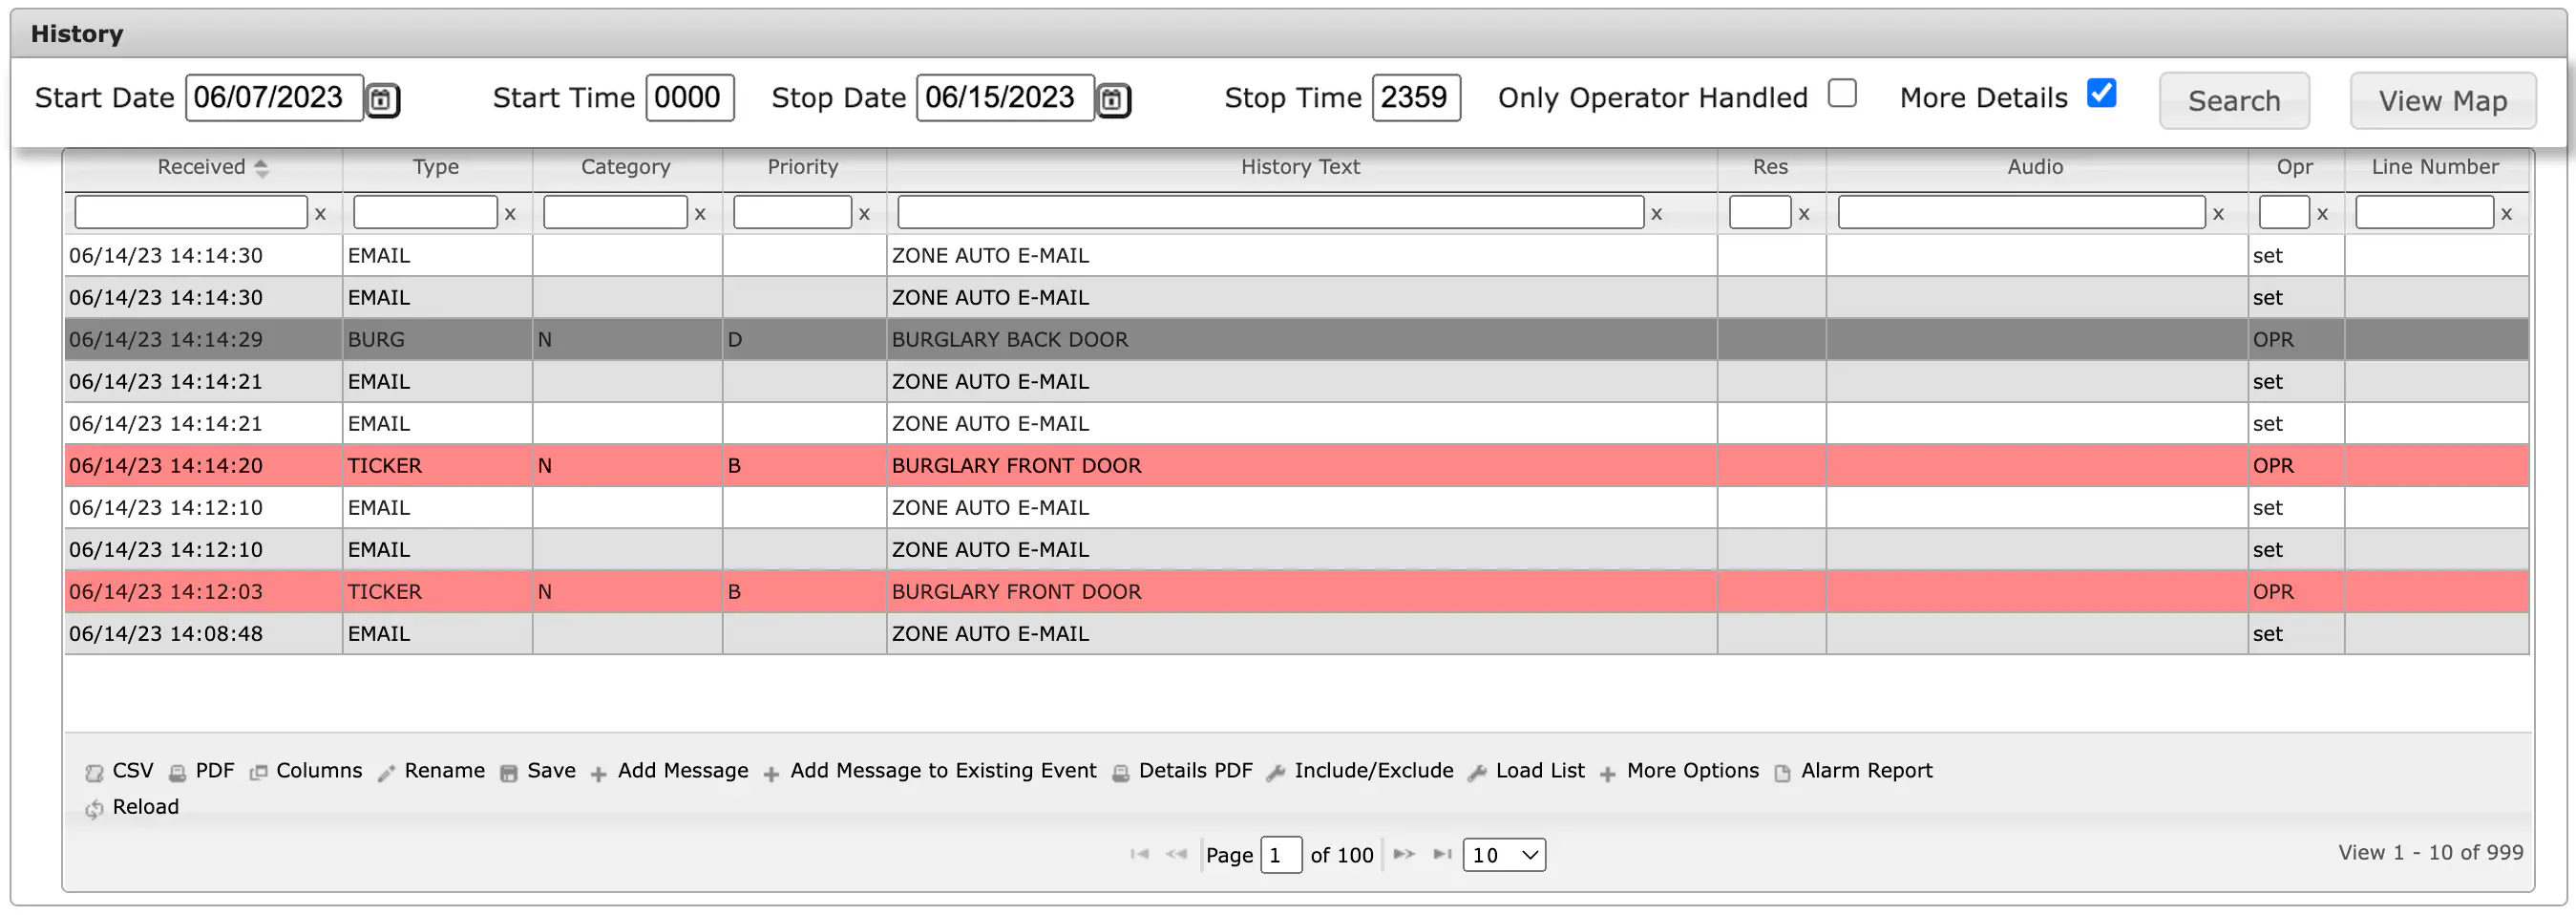Clear the Priority filter with its x
Image resolution: width=2576 pixels, height=915 pixels.
pyautogui.click(x=864, y=213)
